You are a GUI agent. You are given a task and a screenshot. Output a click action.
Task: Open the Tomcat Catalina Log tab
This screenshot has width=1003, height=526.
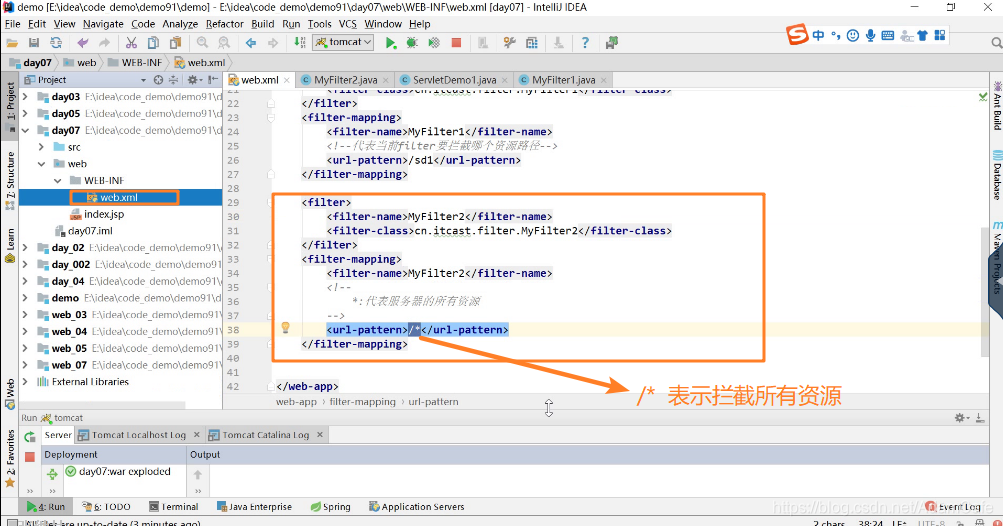click(x=265, y=434)
